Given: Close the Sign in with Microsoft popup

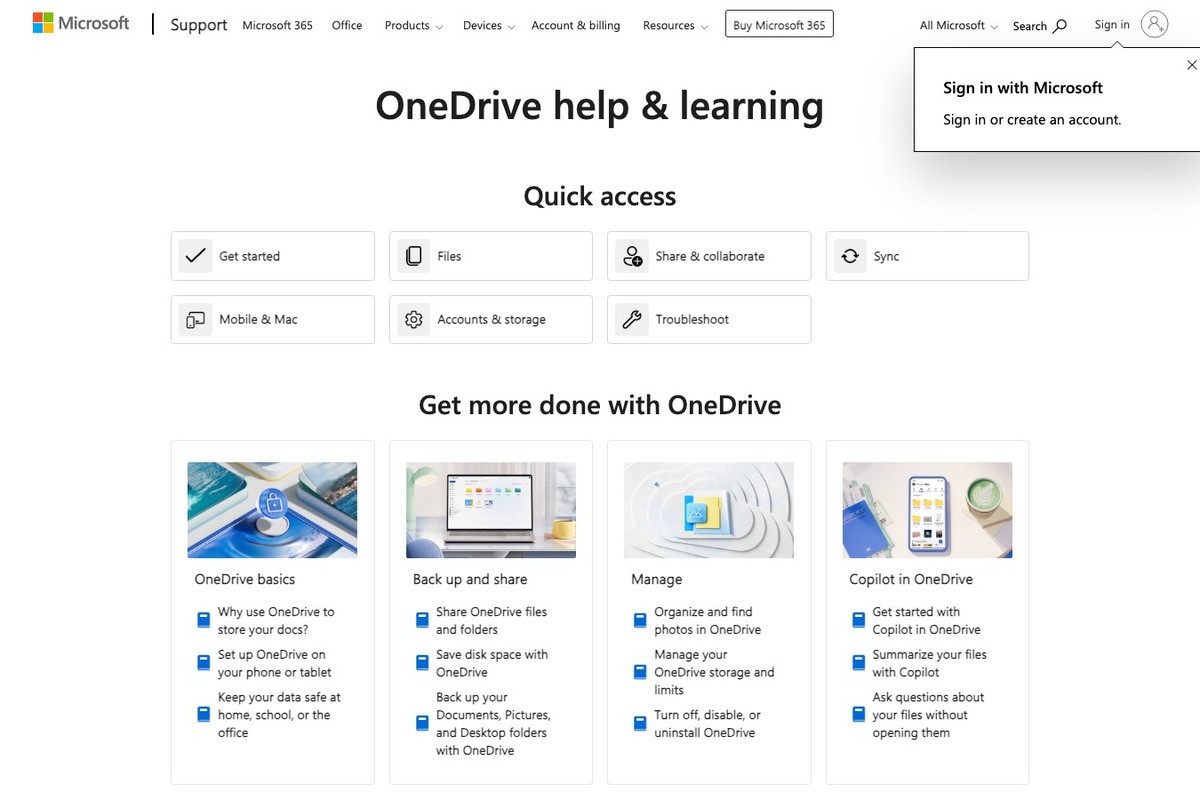Looking at the screenshot, I should (1191, 65).
